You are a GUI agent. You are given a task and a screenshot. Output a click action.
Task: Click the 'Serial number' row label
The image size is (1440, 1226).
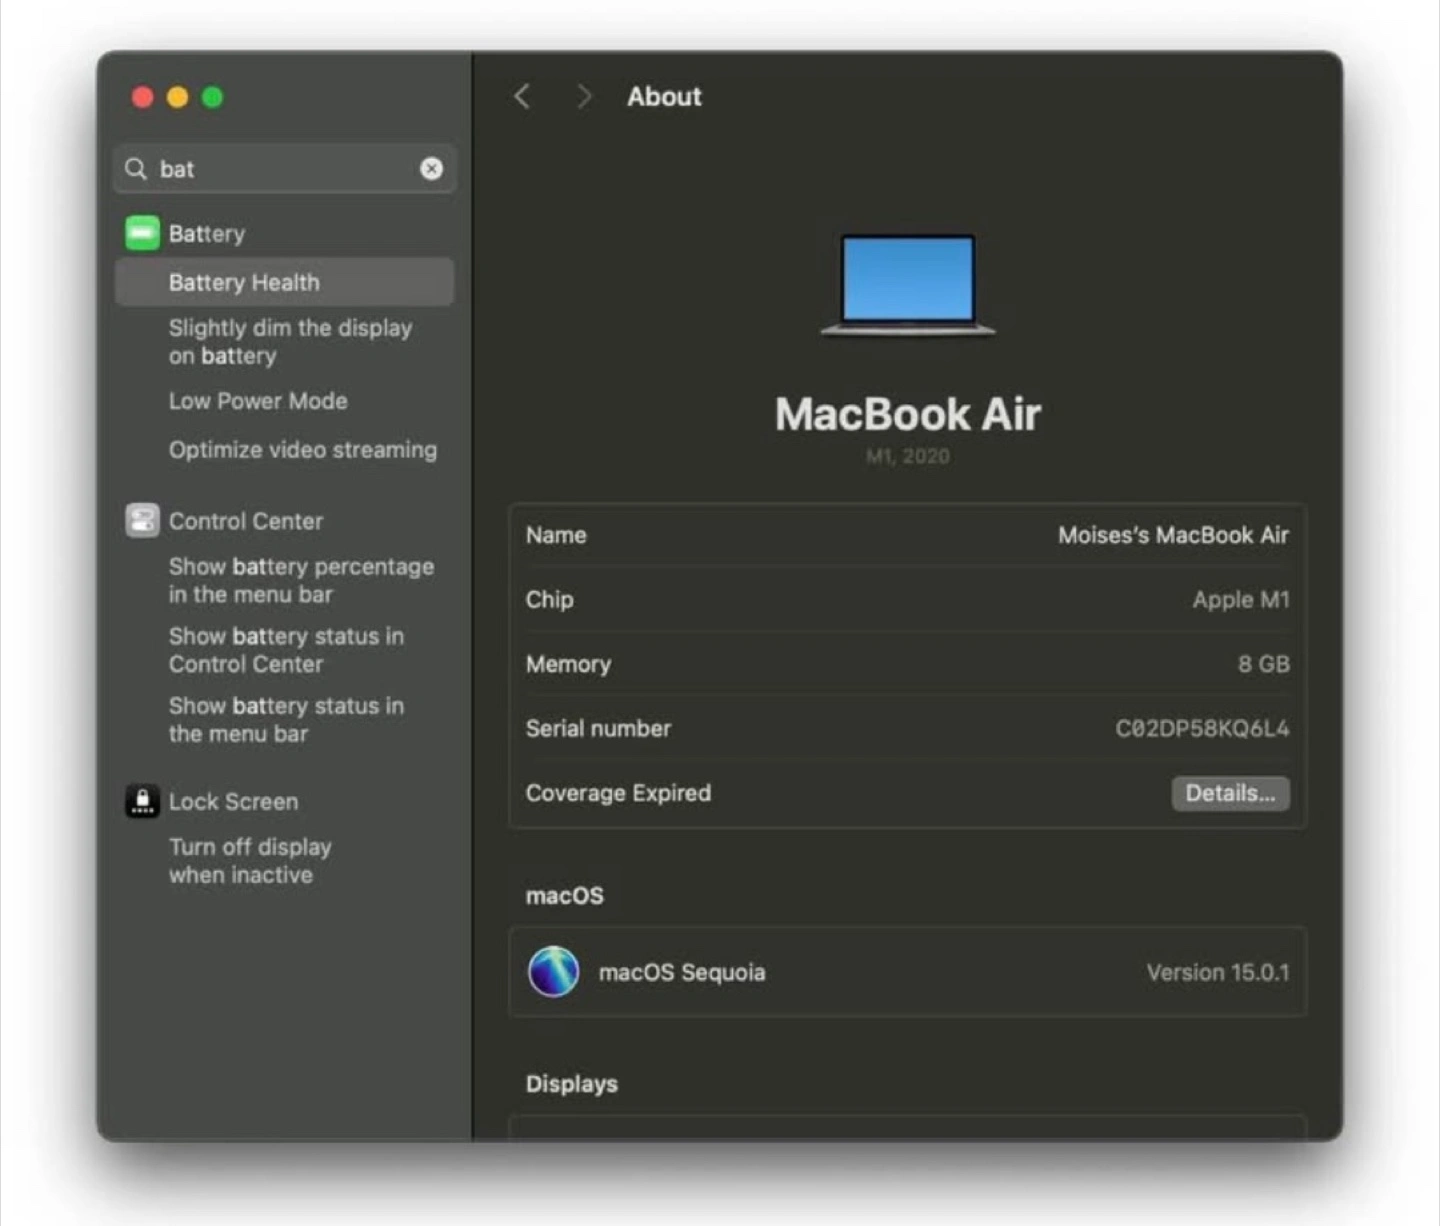598,728
